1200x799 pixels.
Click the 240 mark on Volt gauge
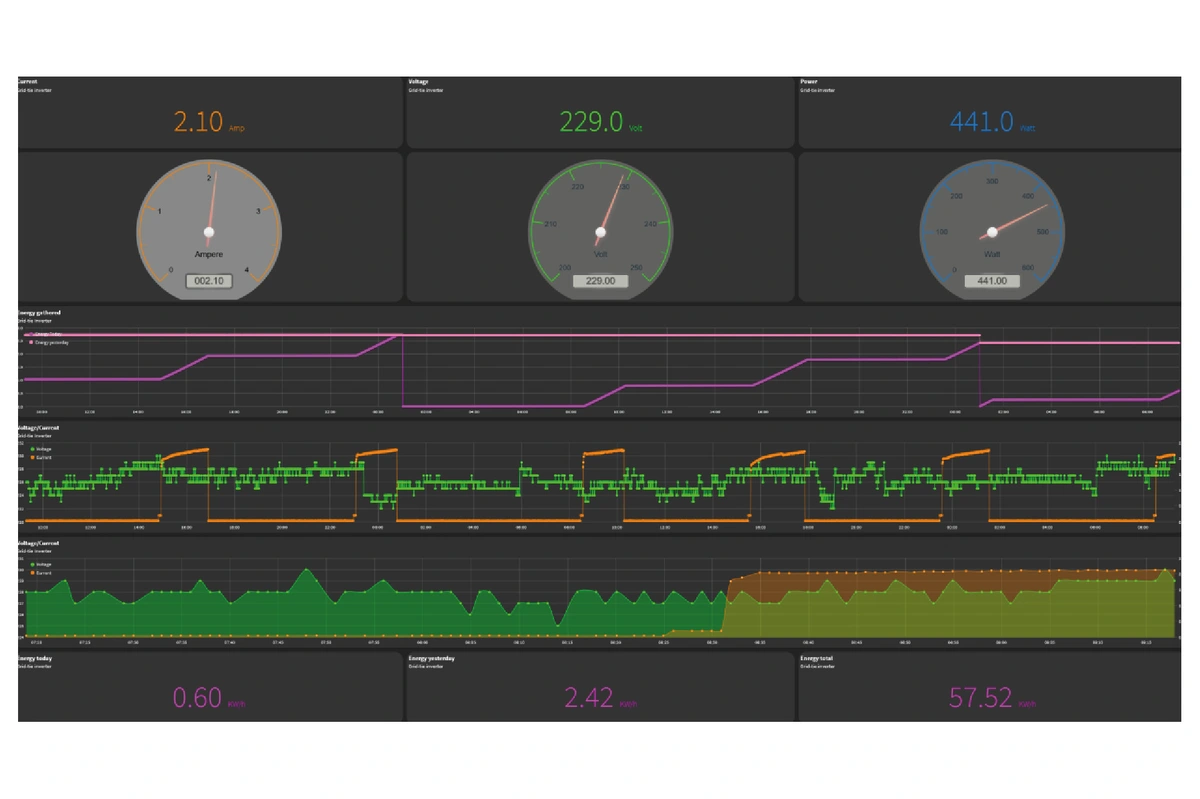click(652, 224)
